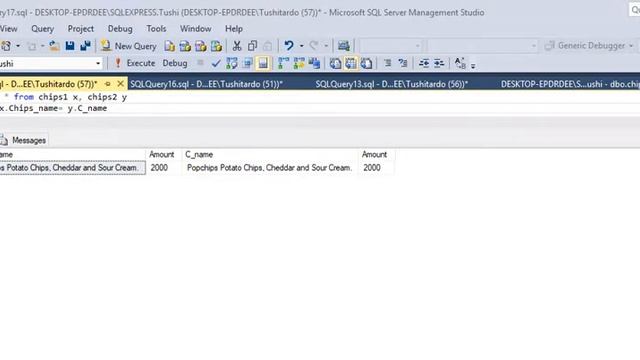Open the View menu
The width and height of the screenshot is (640, 360).
coord(9,29)
